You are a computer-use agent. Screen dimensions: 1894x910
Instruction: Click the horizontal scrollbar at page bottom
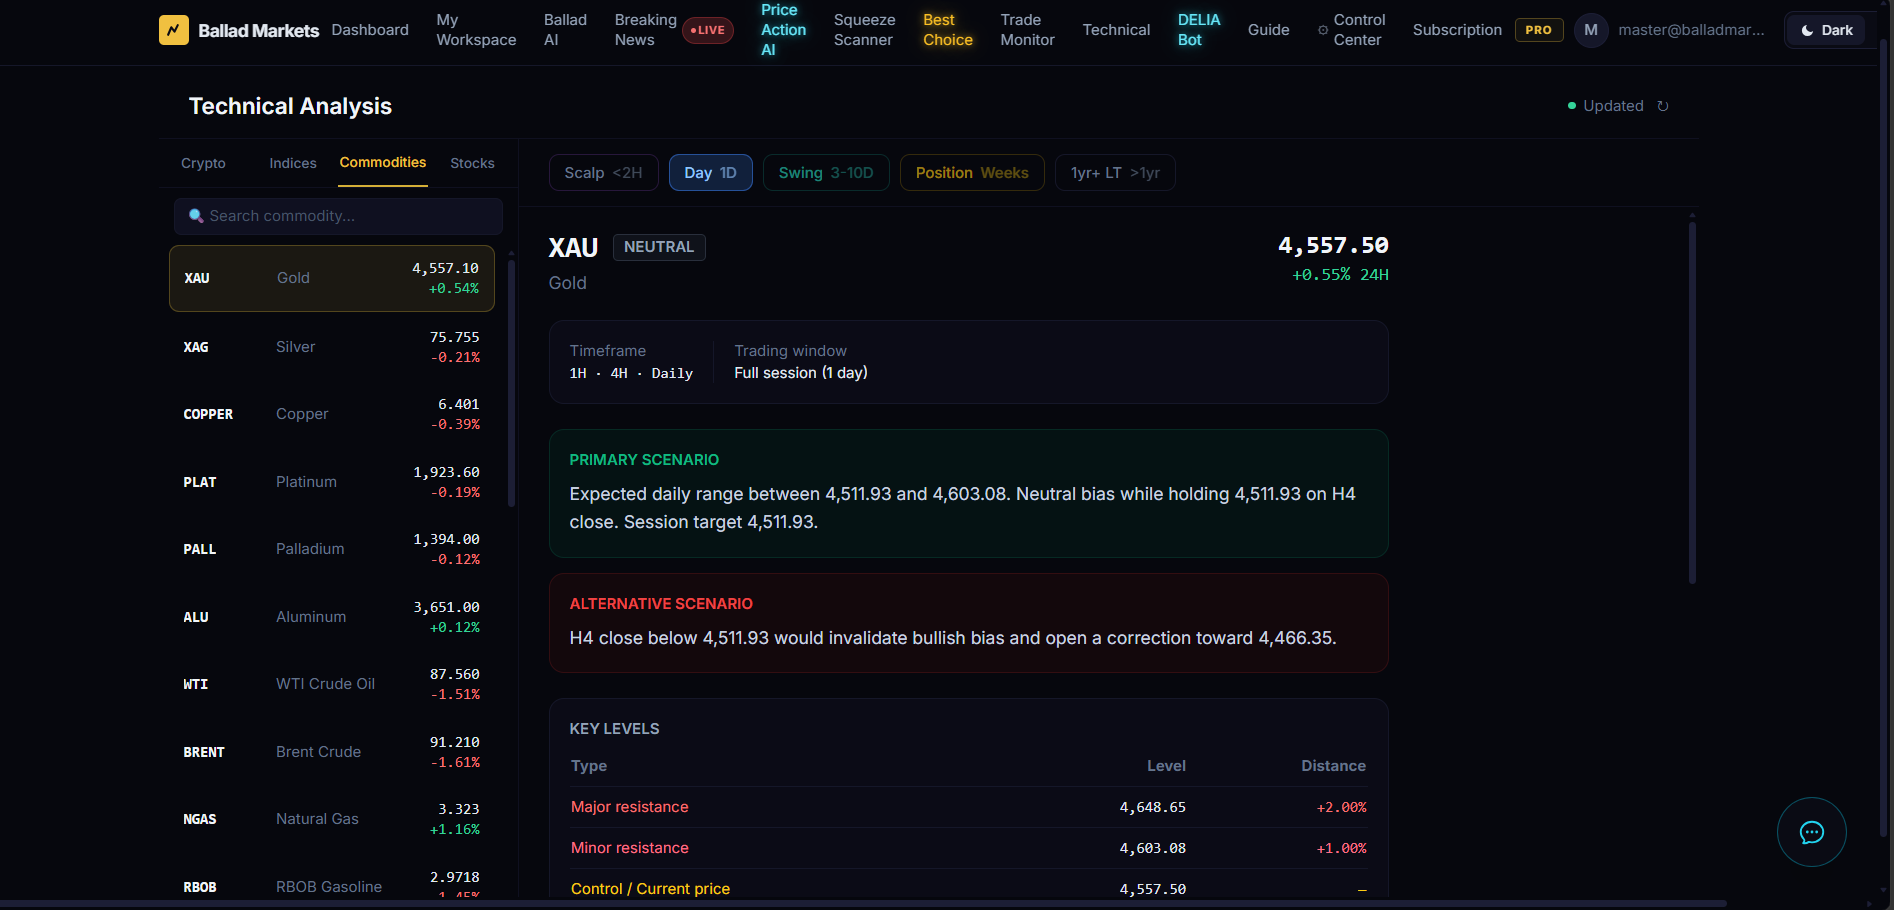(864, 904)
